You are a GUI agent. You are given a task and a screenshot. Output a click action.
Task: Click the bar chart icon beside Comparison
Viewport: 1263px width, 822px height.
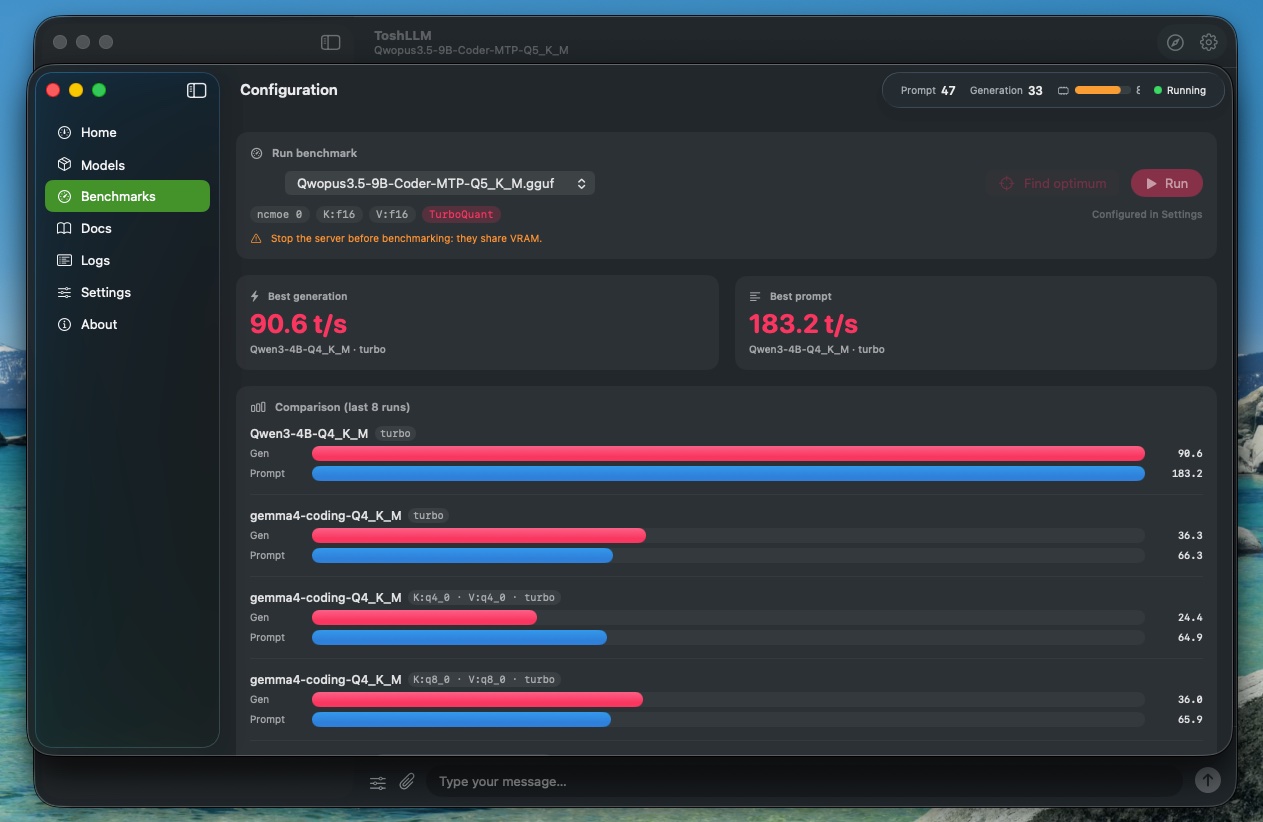(x=258, y=407)
